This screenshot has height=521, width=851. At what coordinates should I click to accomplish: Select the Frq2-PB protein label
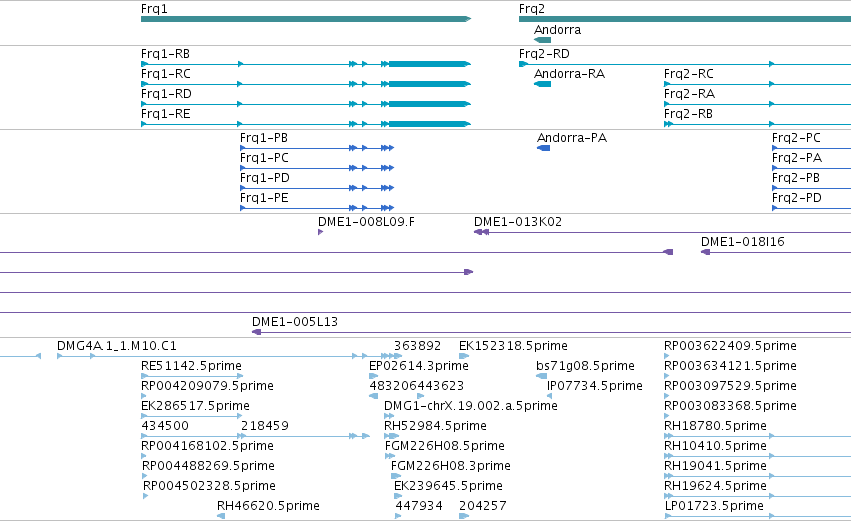(x=796, y=178)
